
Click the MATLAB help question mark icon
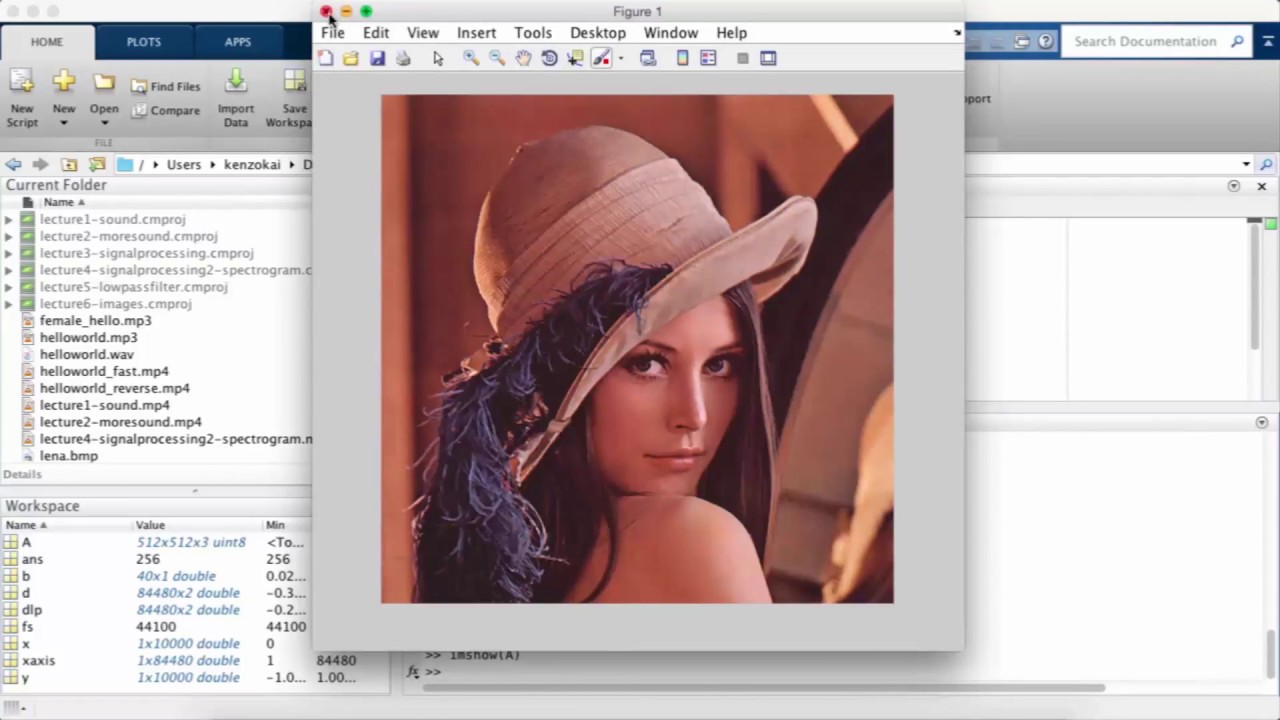(x=1045, y=42)
